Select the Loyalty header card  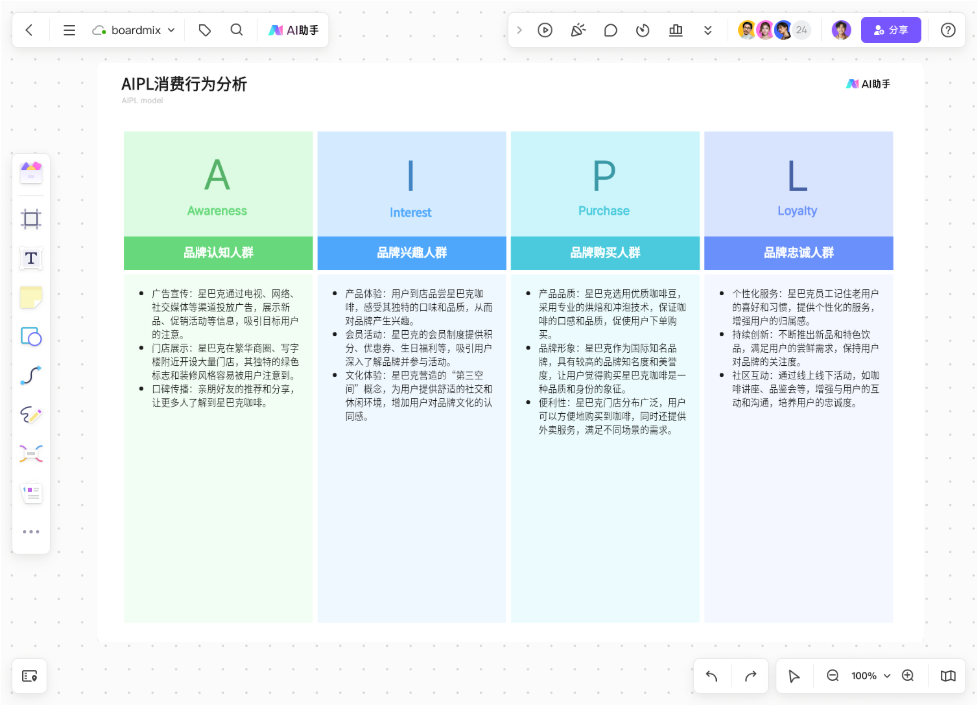coord(799,184)
